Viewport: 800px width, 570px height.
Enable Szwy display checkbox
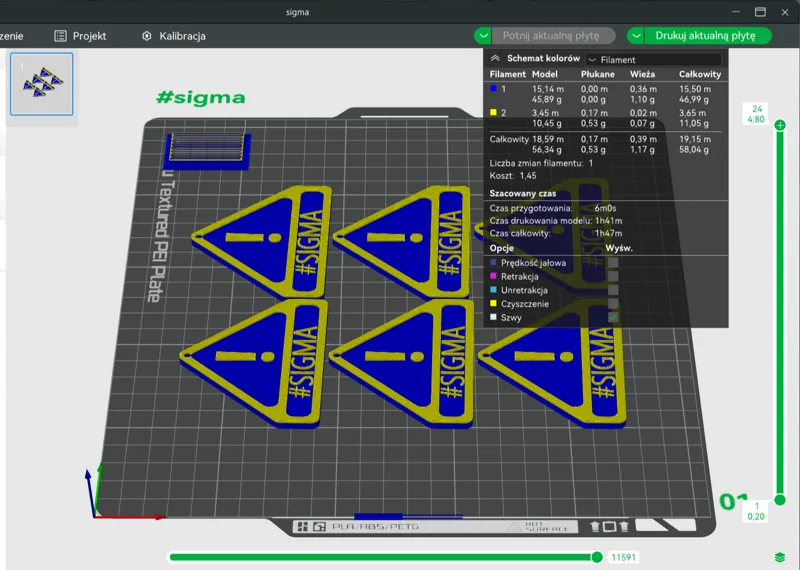[x=613, y=317]
